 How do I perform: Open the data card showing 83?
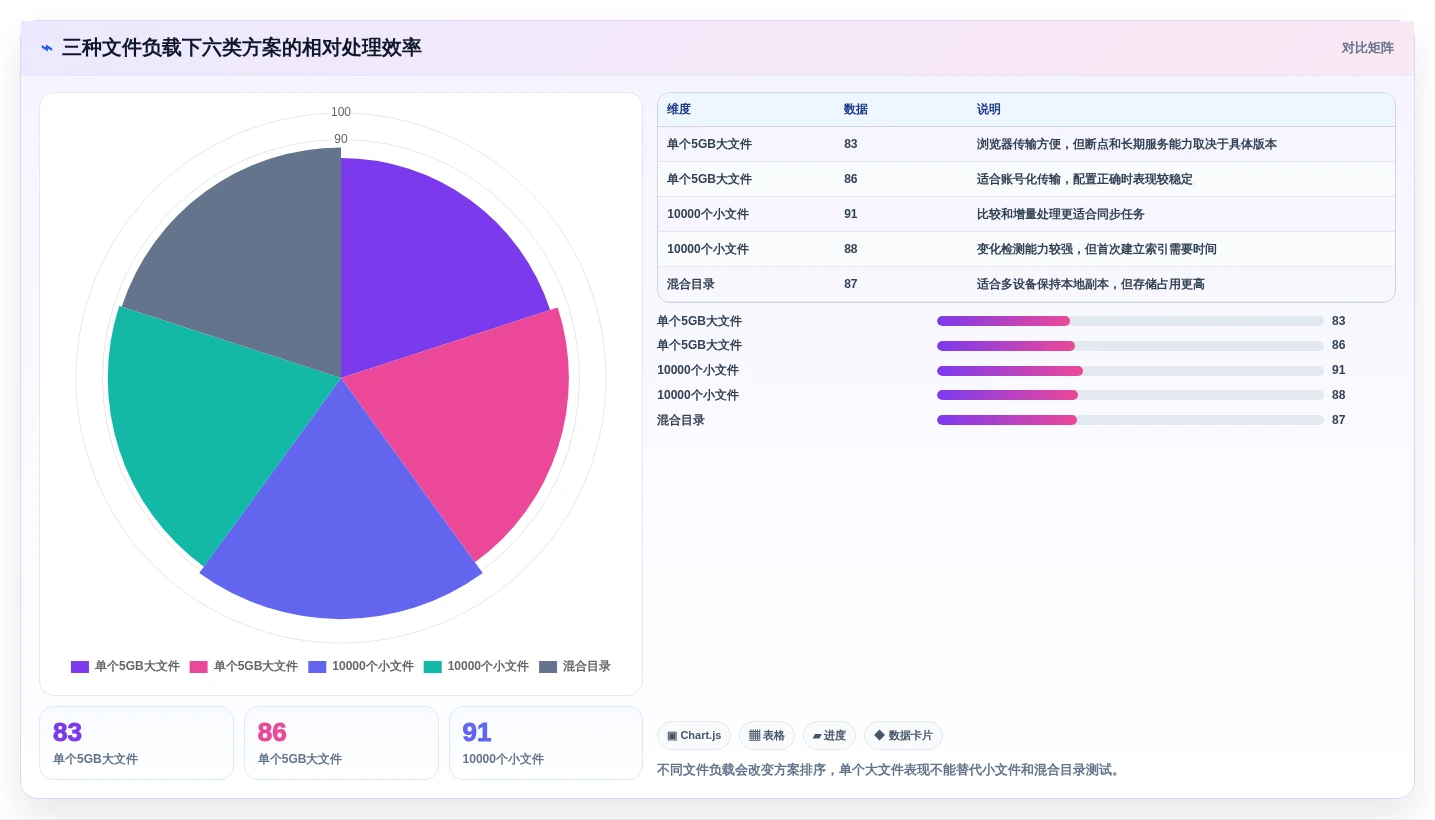(x=136, y=743)
